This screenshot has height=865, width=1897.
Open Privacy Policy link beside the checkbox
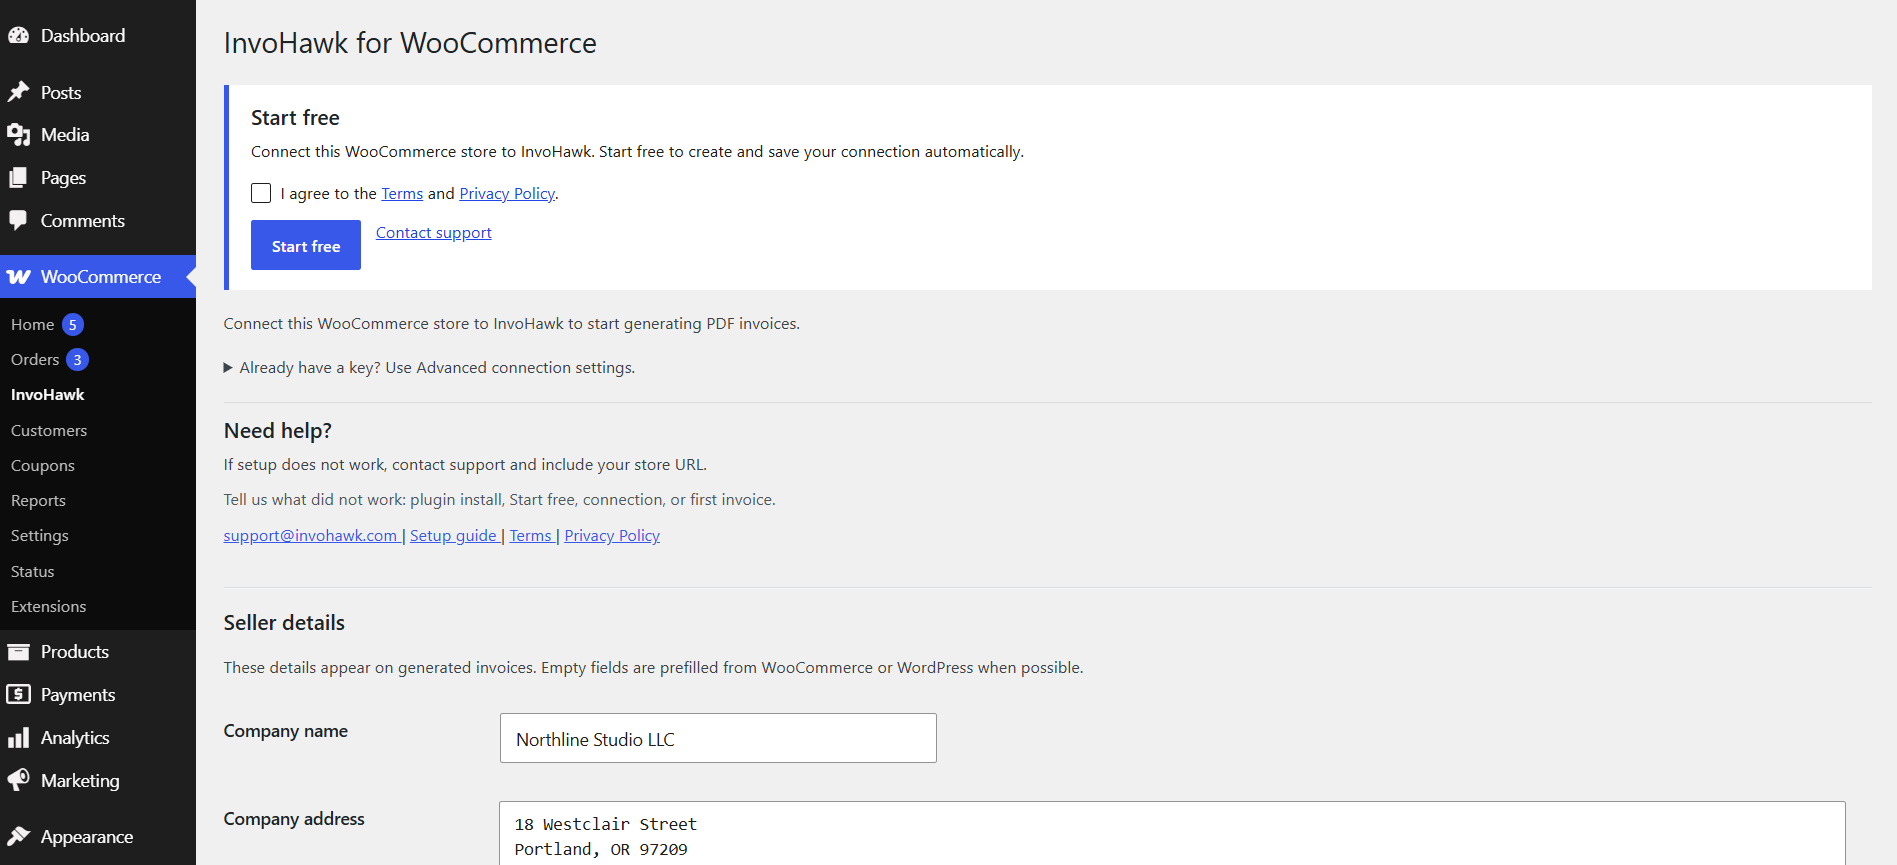point(507,194)
